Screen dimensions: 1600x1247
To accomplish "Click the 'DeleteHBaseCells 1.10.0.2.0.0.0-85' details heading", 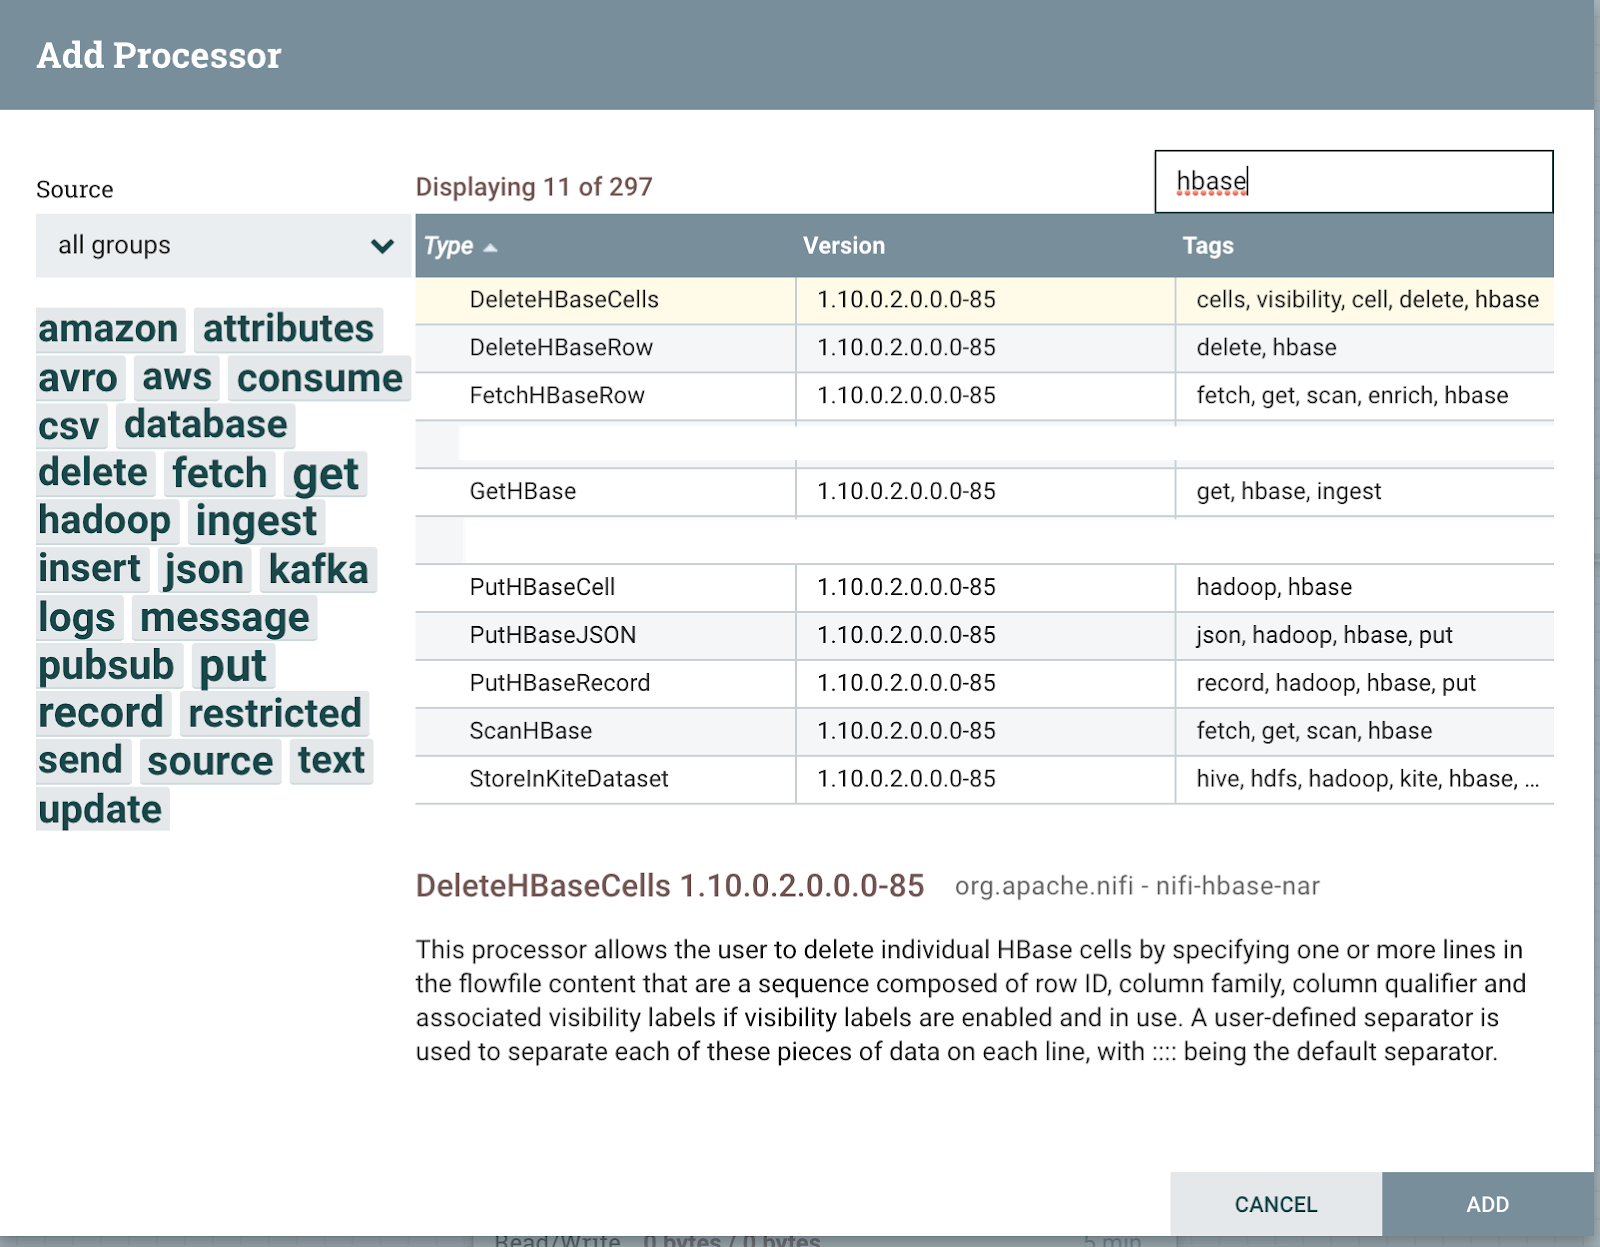I will coord(670,886).
